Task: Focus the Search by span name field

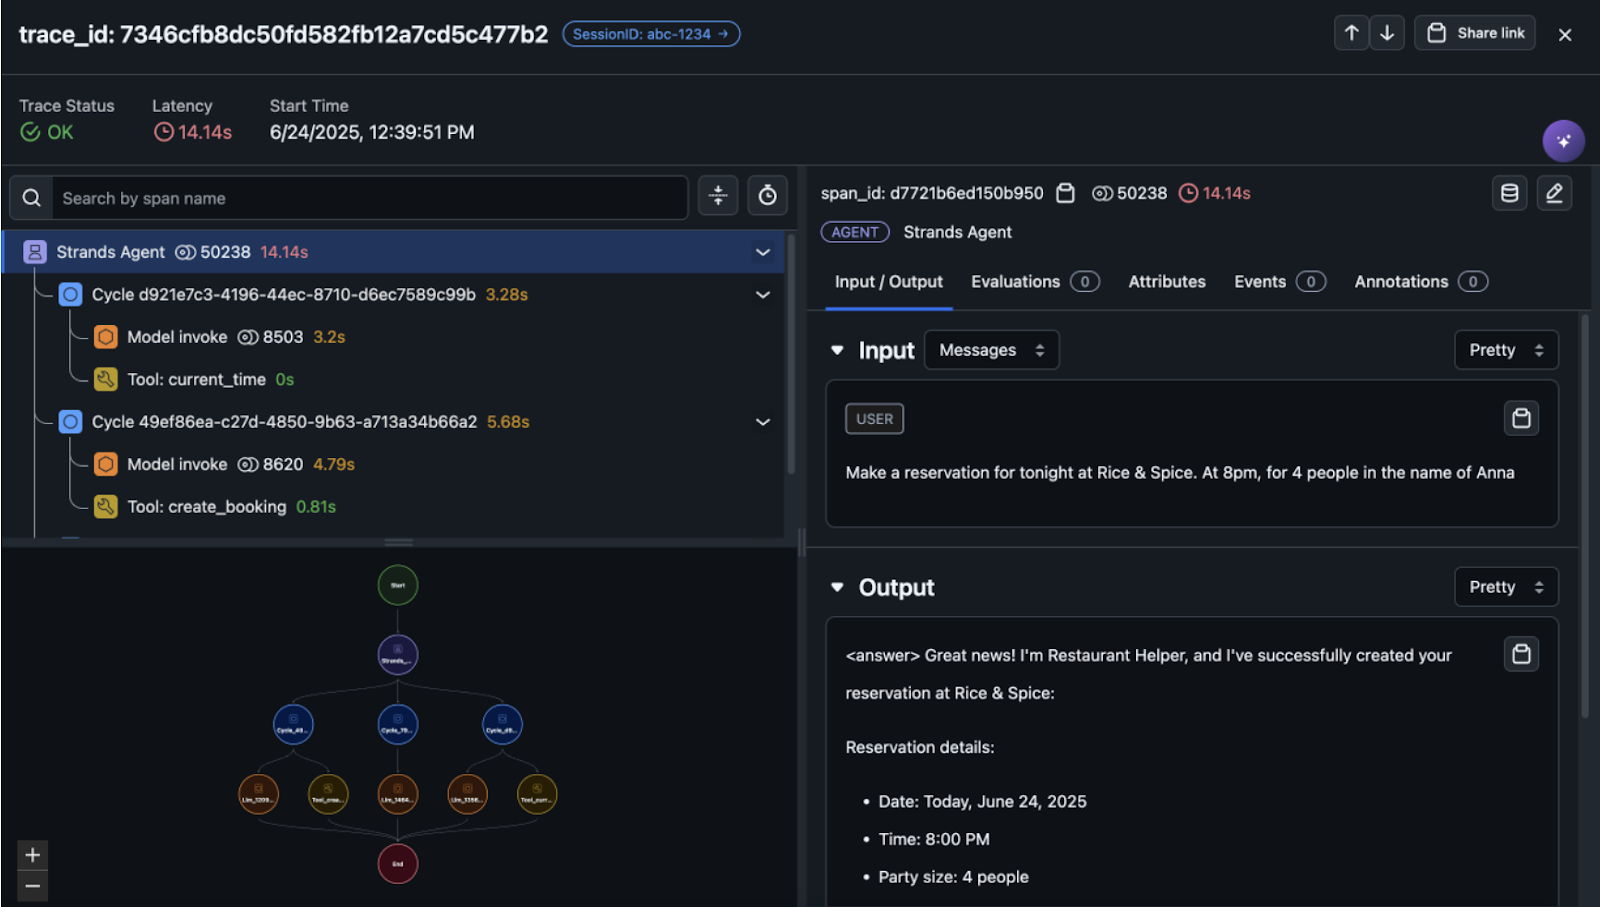Action: pos(369,198)
